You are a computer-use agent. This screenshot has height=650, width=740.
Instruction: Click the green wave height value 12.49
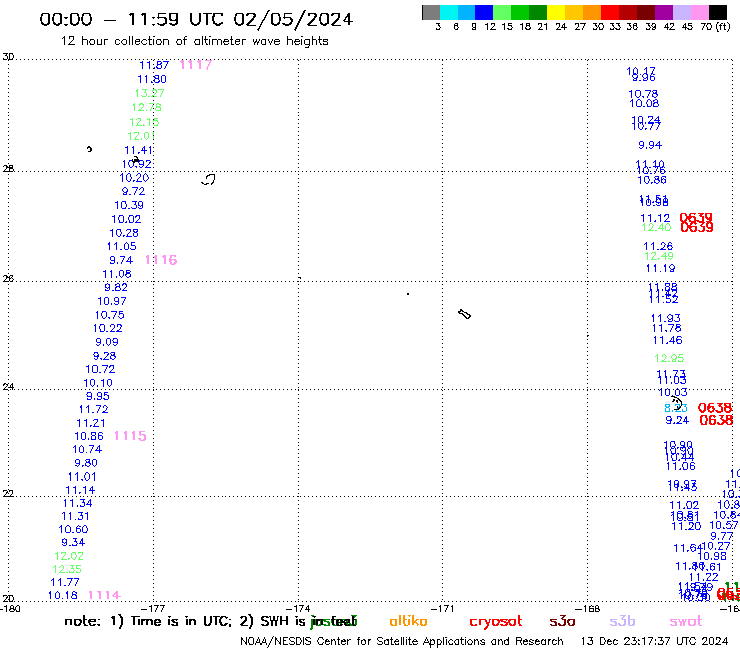coord(659,256)
